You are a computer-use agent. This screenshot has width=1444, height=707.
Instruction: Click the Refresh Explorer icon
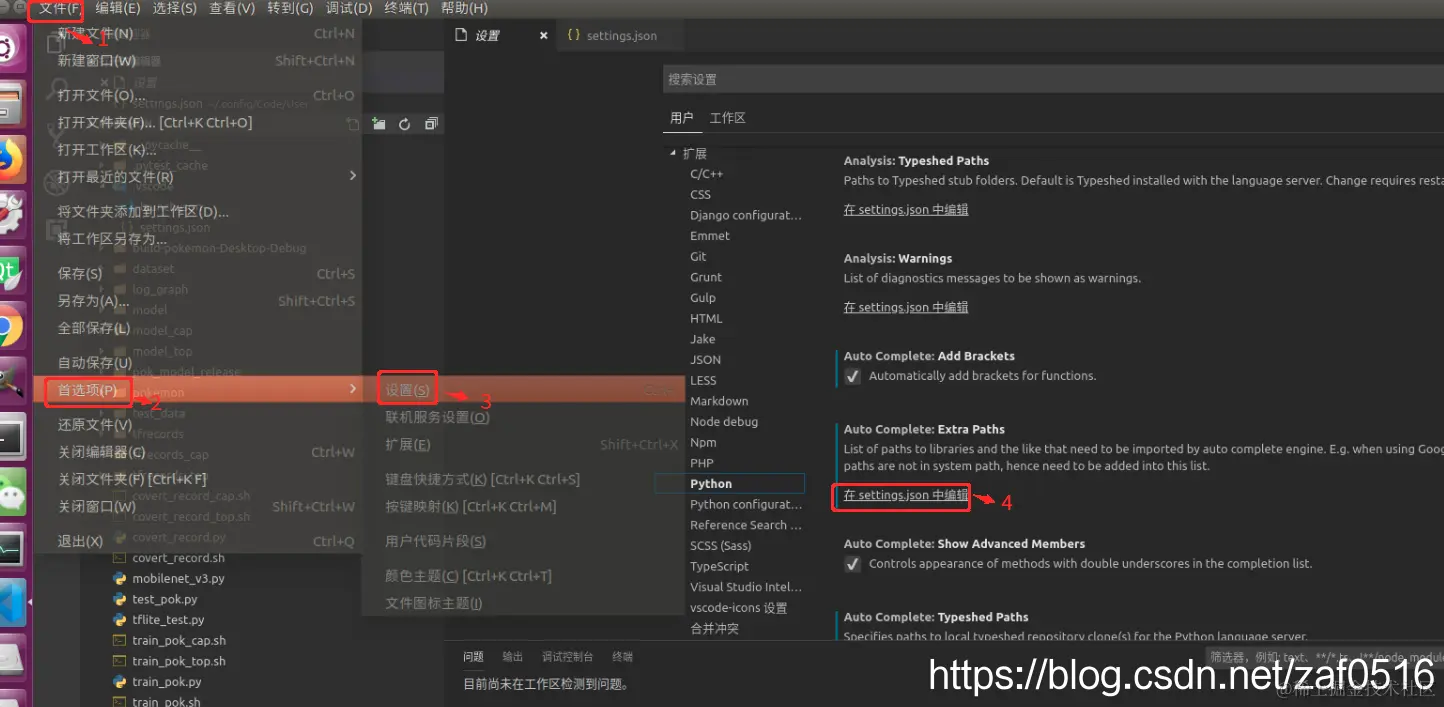coord(405,124)
